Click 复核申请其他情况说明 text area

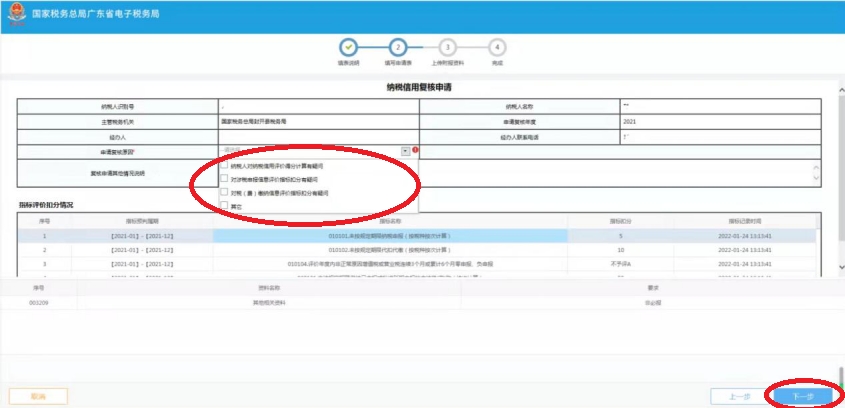(620, 173)
